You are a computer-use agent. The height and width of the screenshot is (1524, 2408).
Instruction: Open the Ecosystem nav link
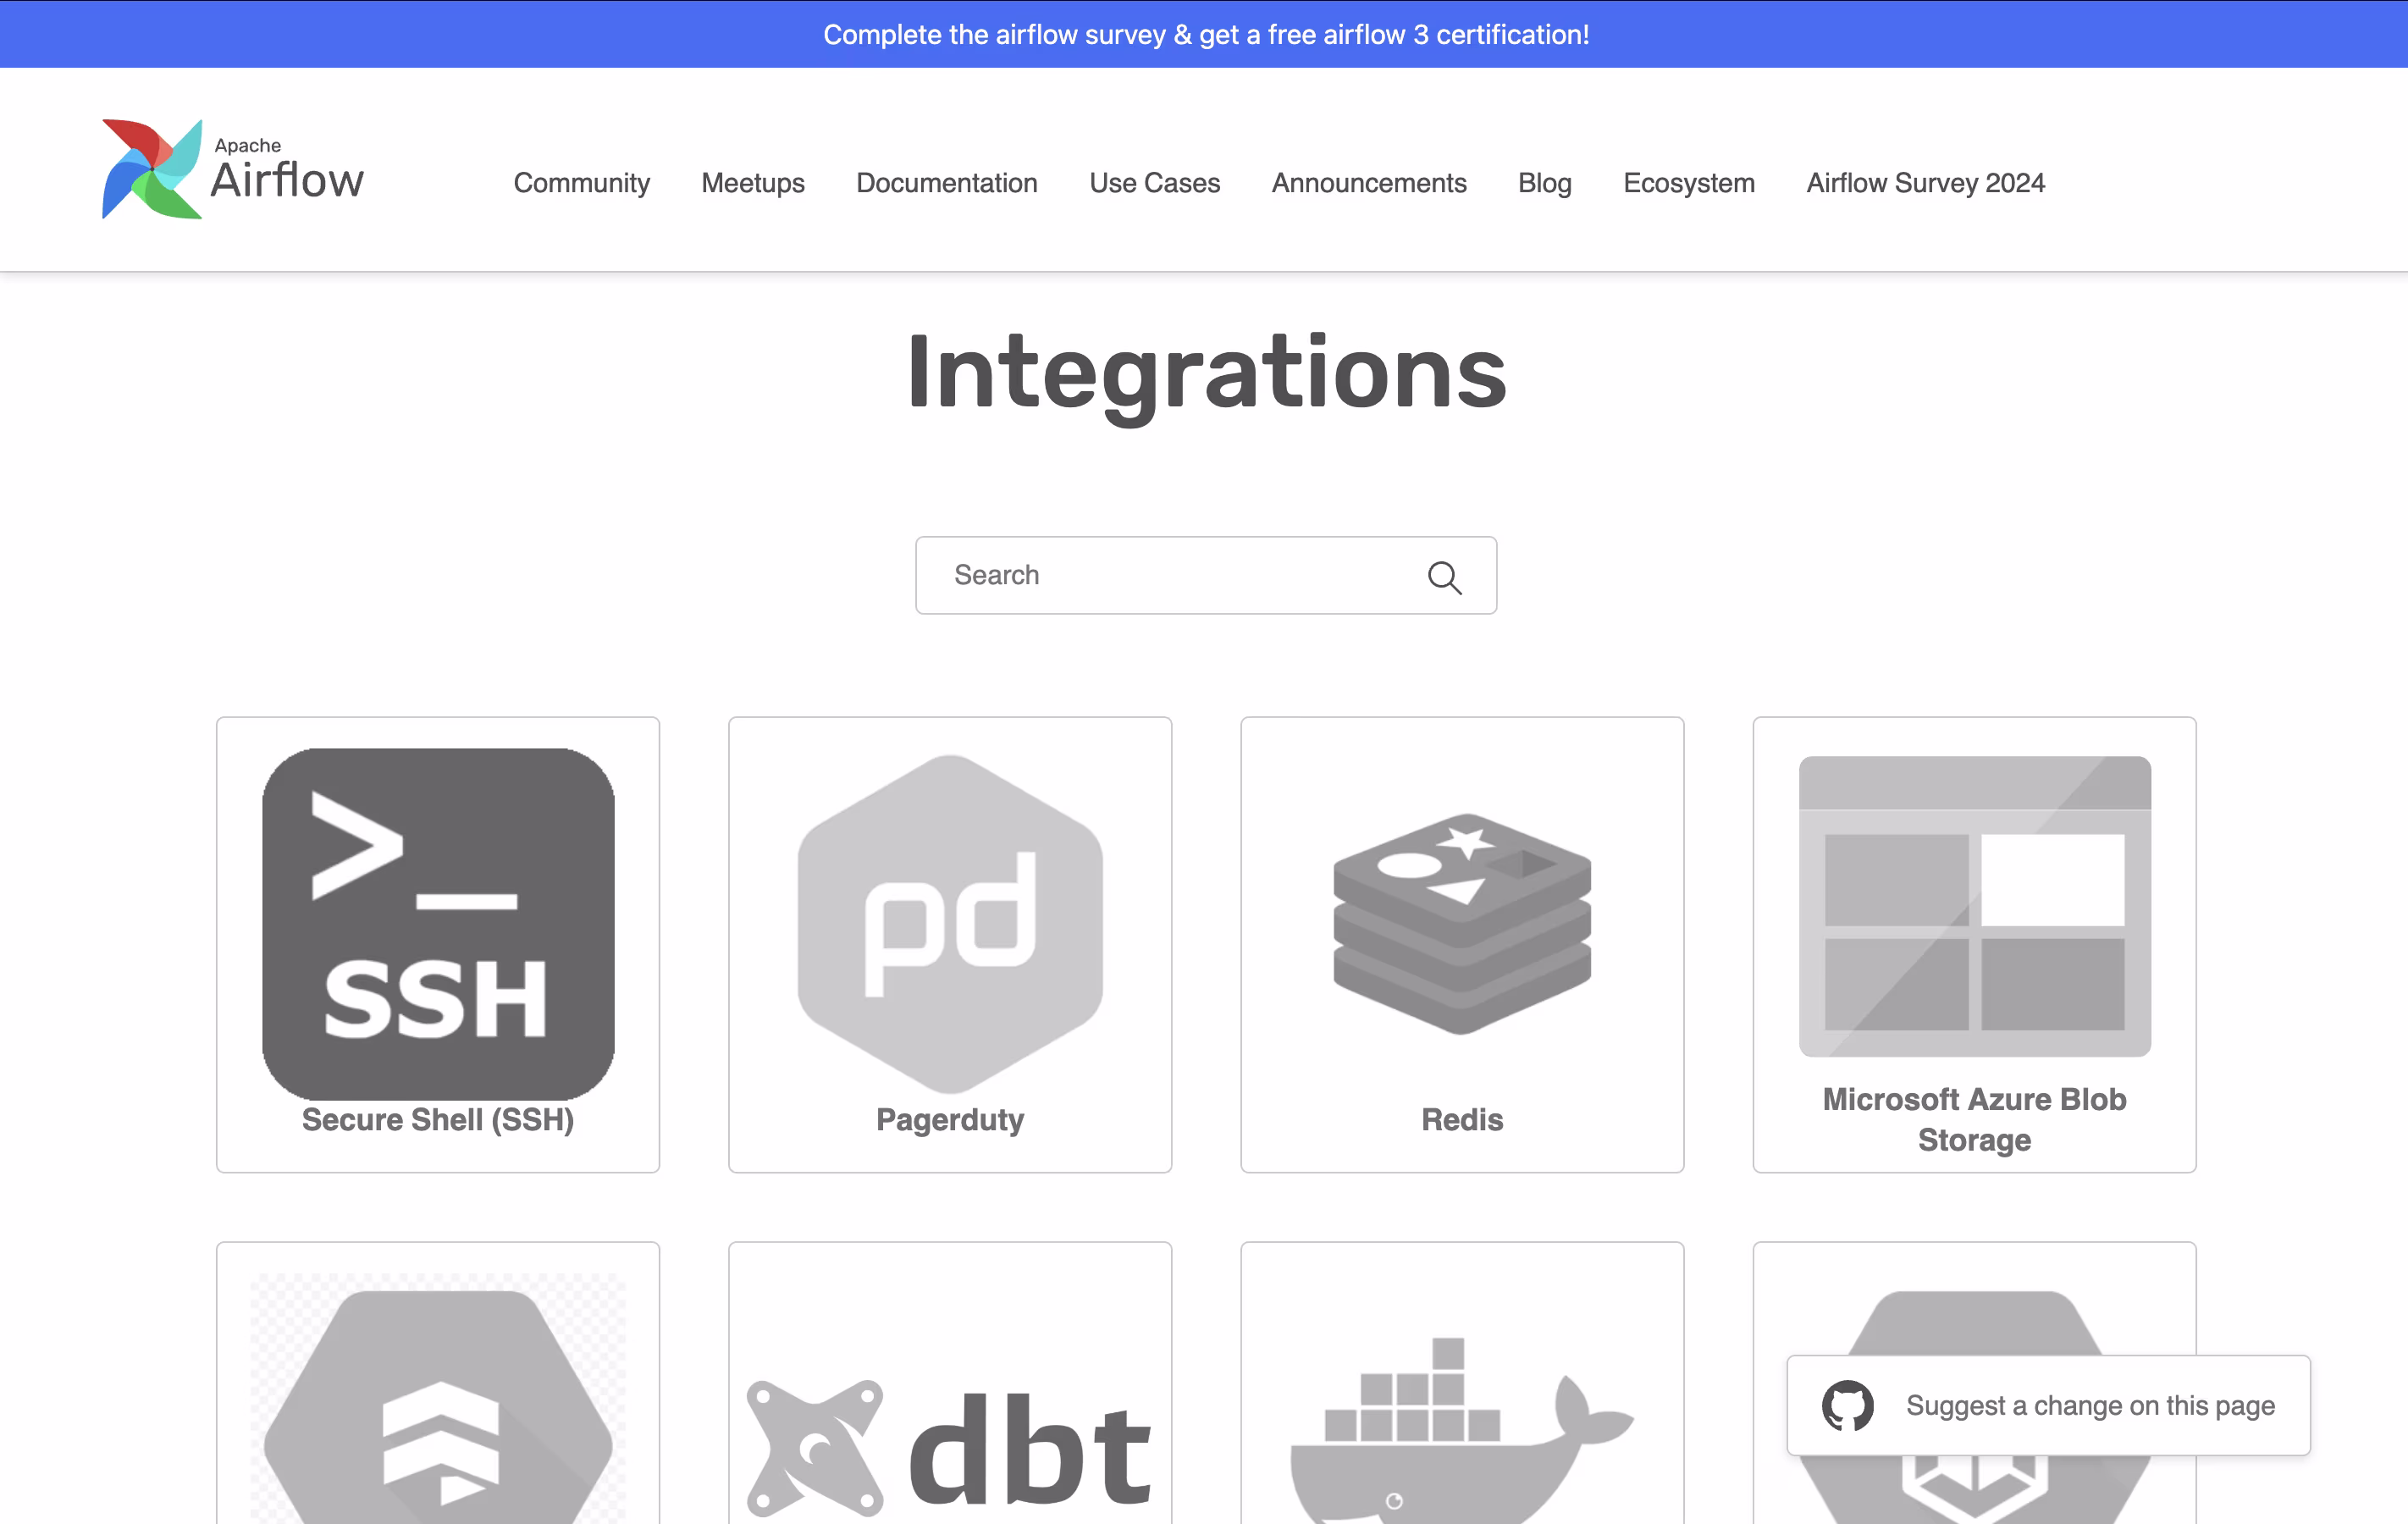tap(1688, 183)
